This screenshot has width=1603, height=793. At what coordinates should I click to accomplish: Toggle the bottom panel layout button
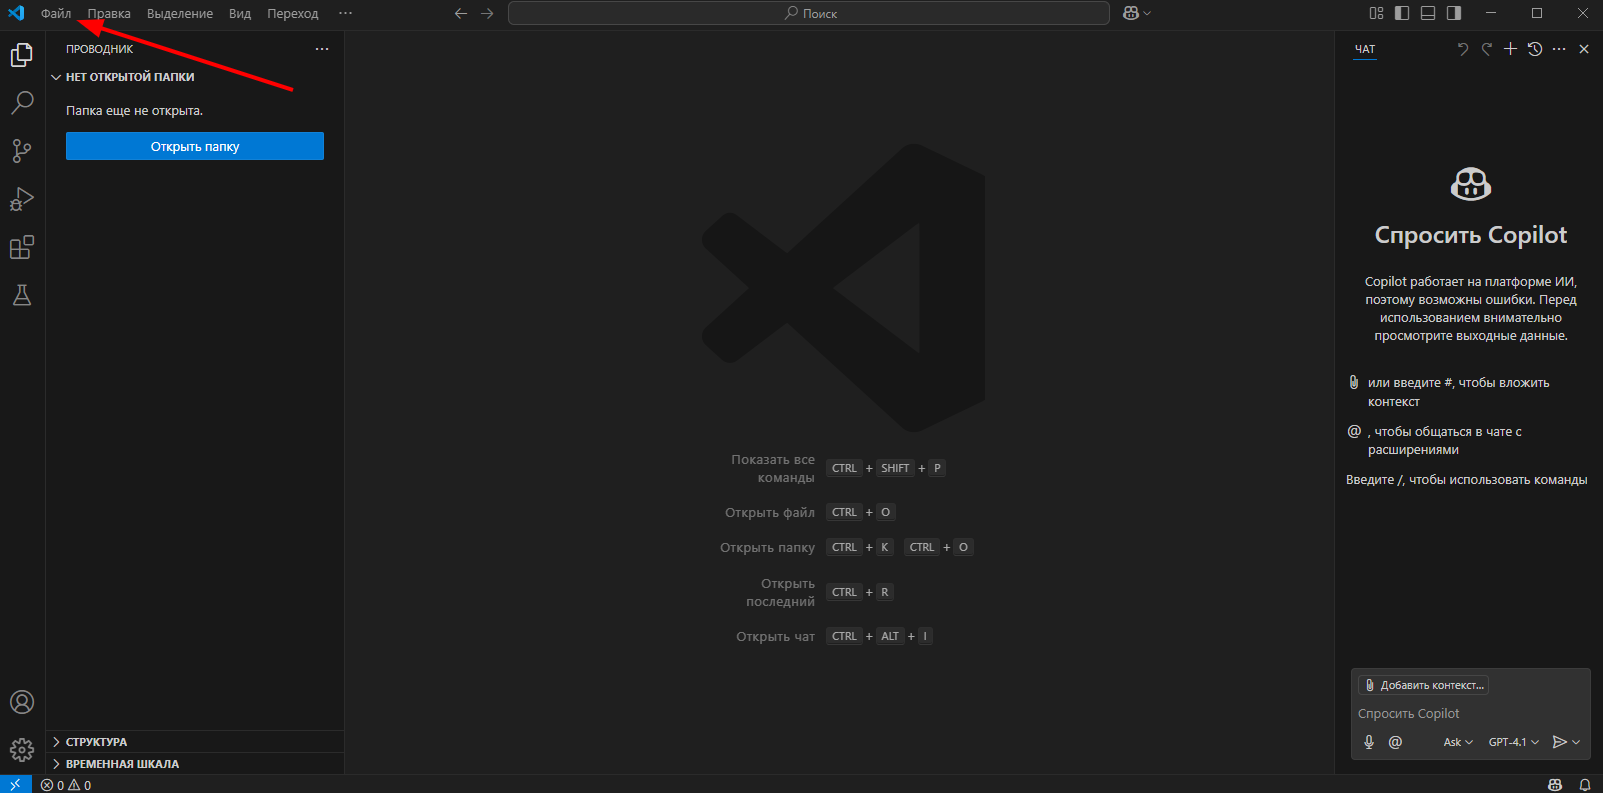point(1428,13)
